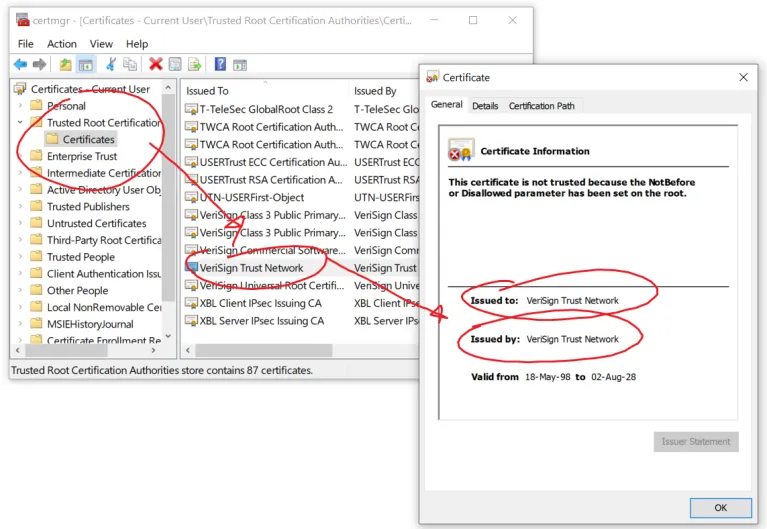Expand the Client Authentication Issuers node
The width and height of the screenshot is (767, 529).
pos(20,274)
